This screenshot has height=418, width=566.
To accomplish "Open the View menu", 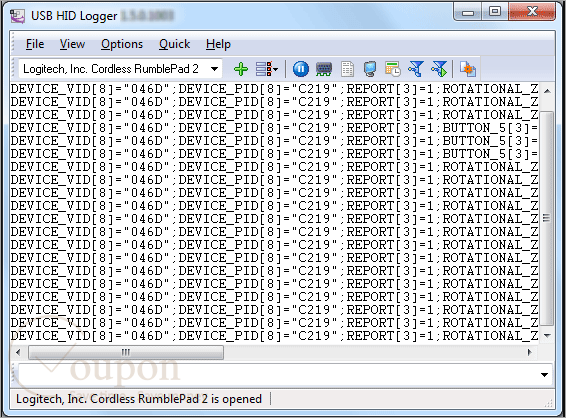I will pyautogui.click(x=72, y=44).
